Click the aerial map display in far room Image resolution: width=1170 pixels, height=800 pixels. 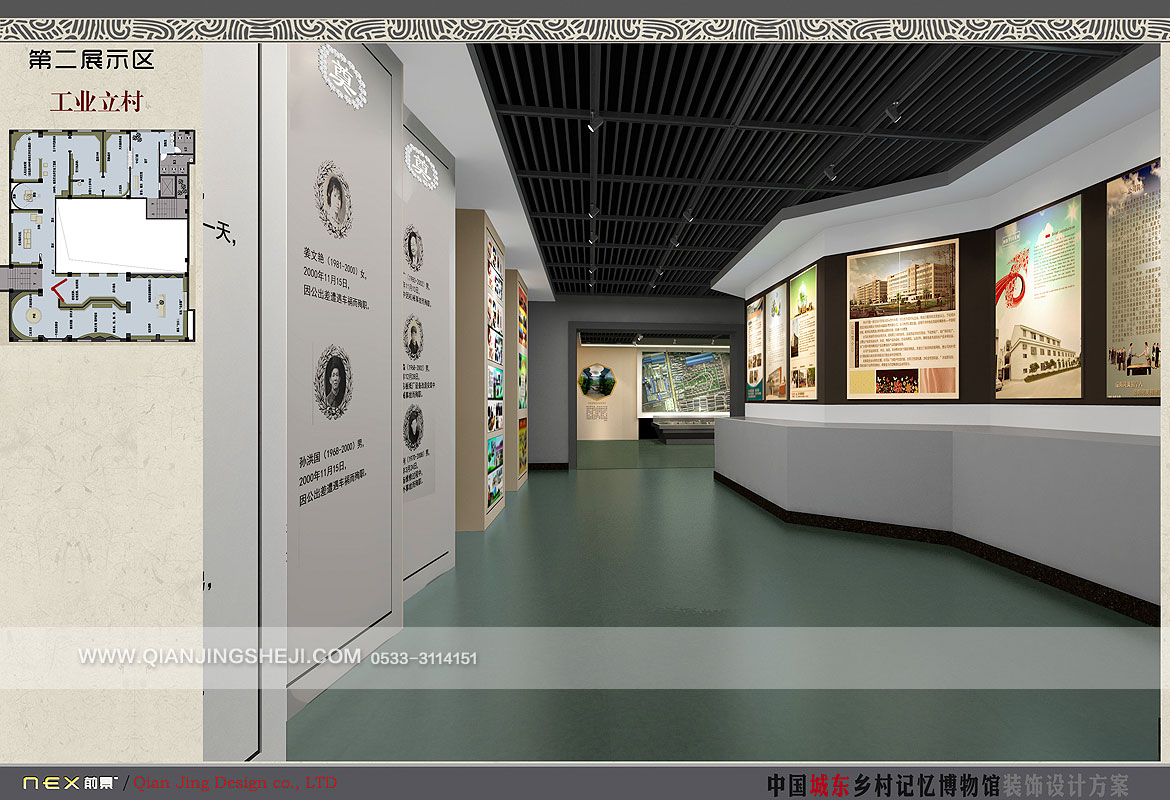[x=685, y=381]
